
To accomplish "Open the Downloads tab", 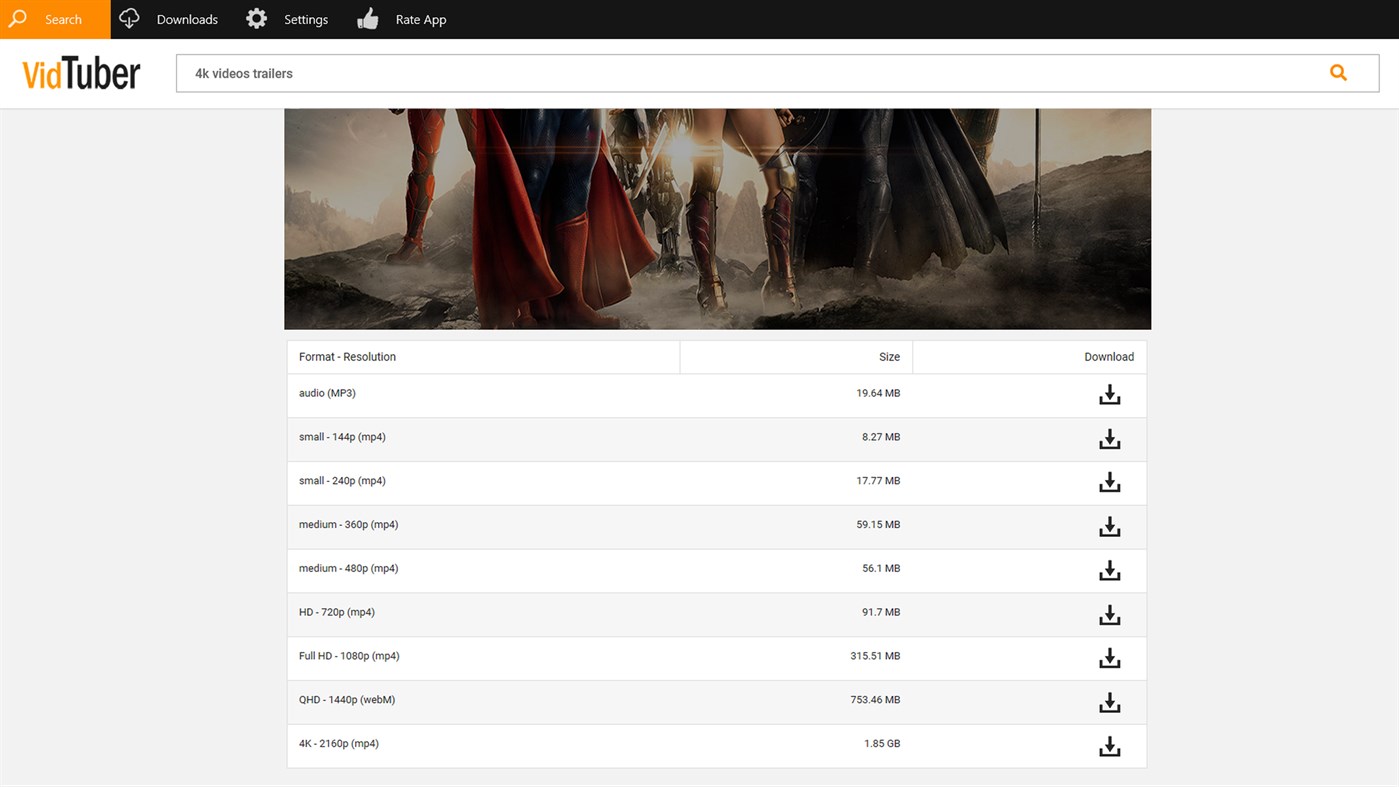I will pos(168,19).
